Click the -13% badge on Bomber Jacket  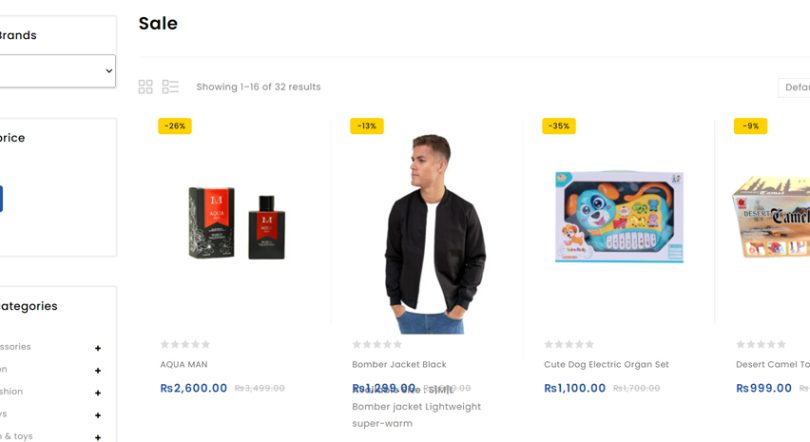[367, 126]
